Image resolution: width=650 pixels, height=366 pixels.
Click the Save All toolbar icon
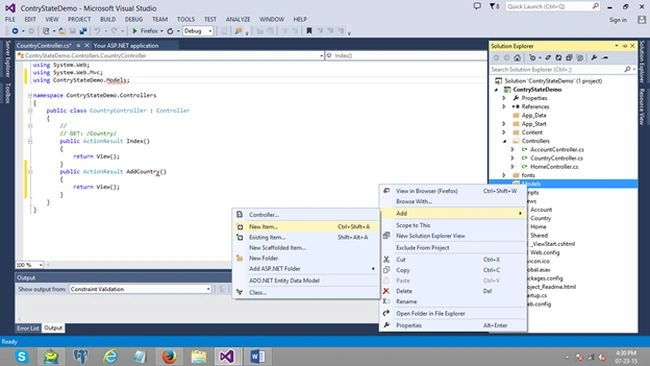click(83, 31)
